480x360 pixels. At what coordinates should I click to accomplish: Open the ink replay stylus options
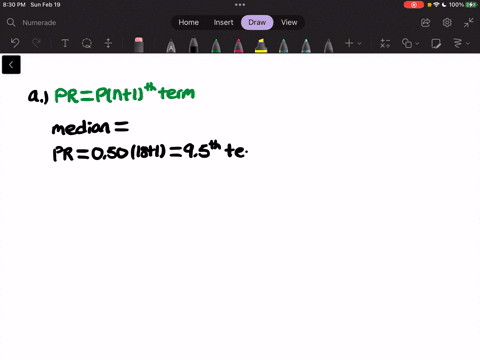click(x=458, y=43)
